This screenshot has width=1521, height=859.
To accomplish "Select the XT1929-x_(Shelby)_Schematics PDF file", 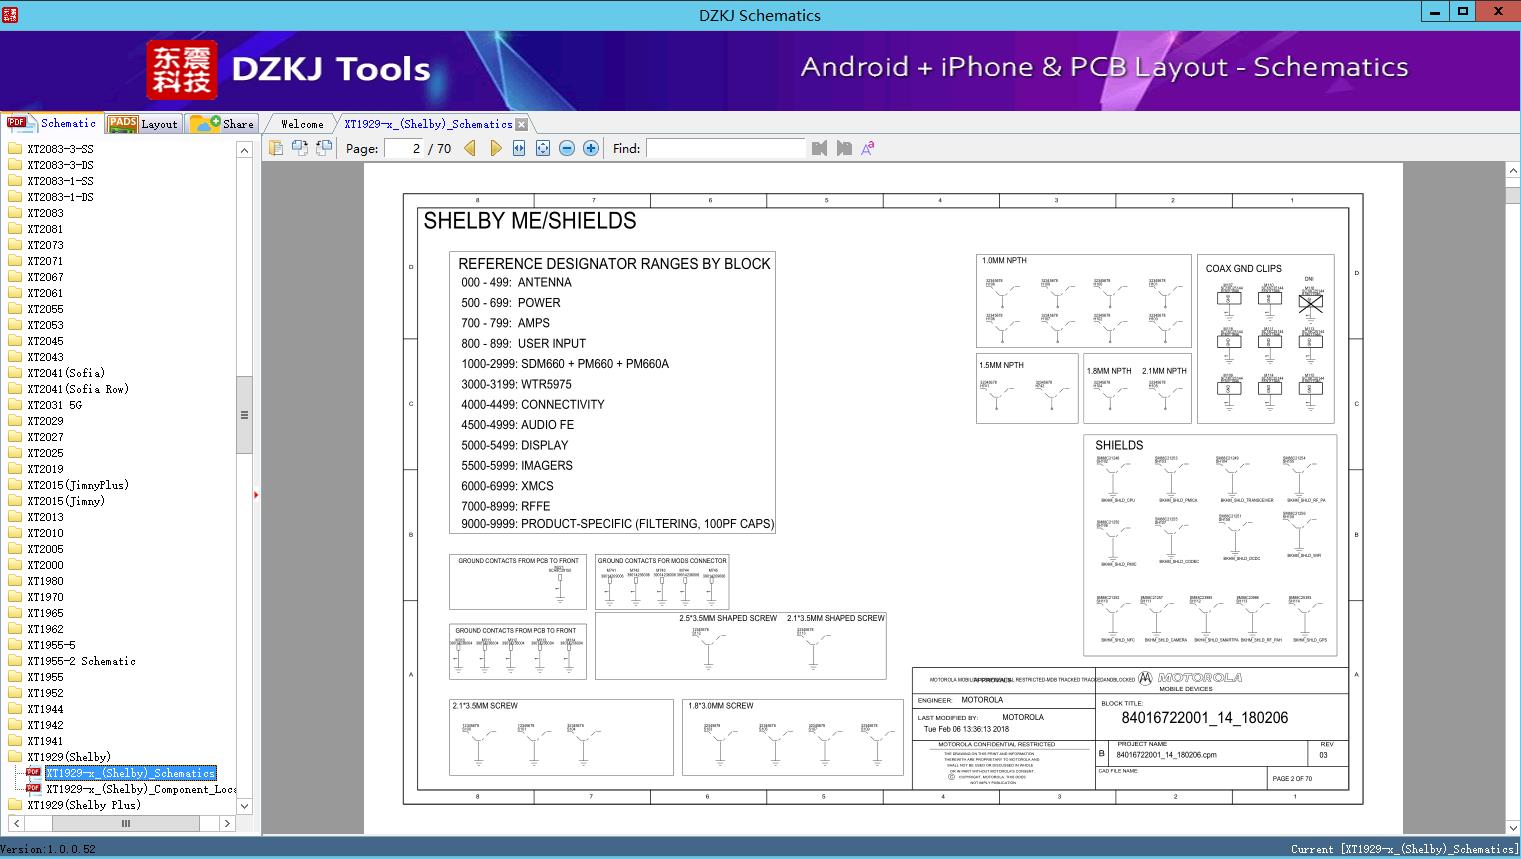I will pos(131,773).
